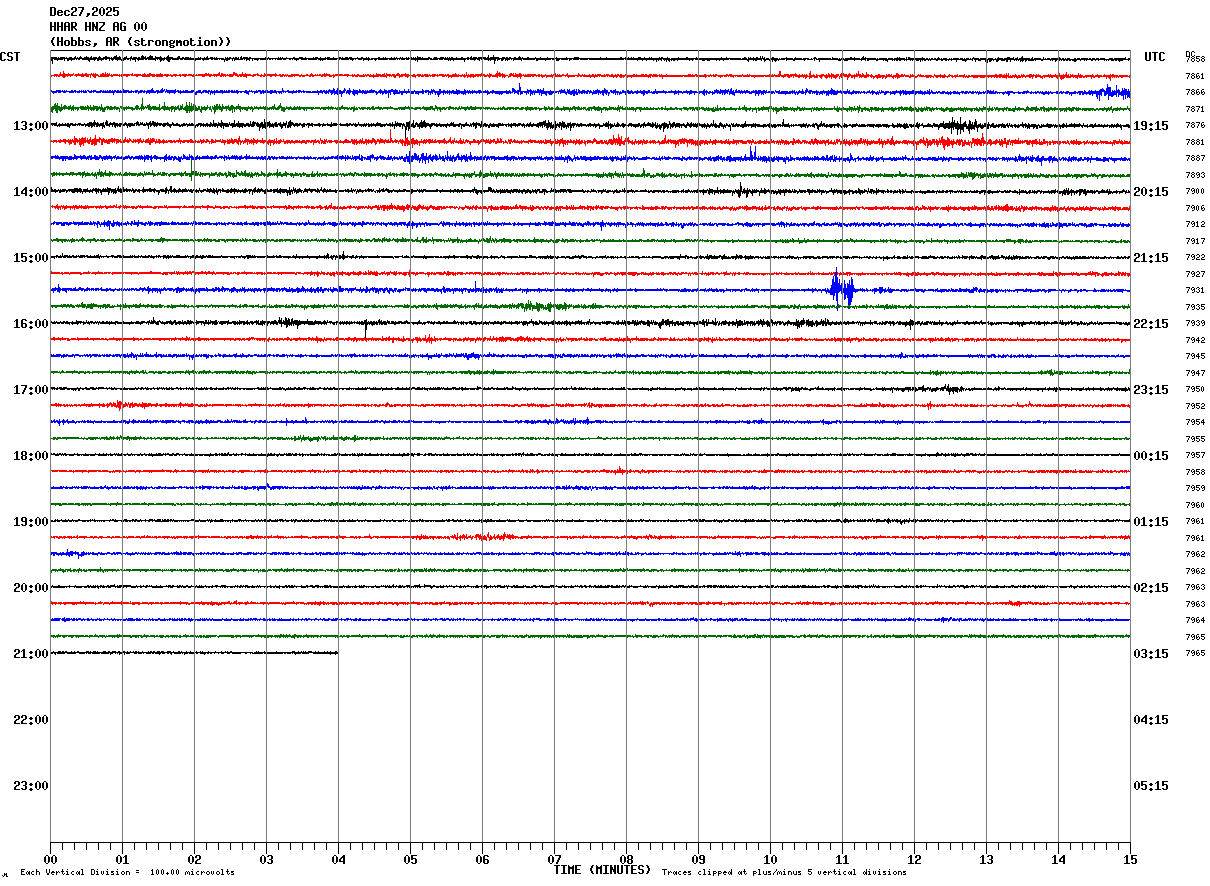Click the DC offset value 7912

click(x=1195, y=225)
